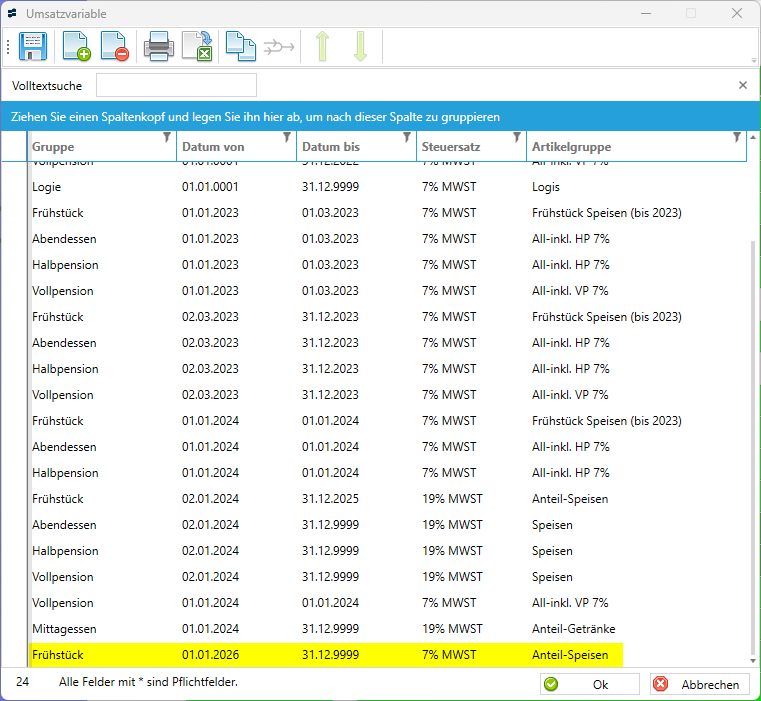Open the filter dropdown on the Datum von column
Viewport: 761px width, 701px height.
point(287,137)
